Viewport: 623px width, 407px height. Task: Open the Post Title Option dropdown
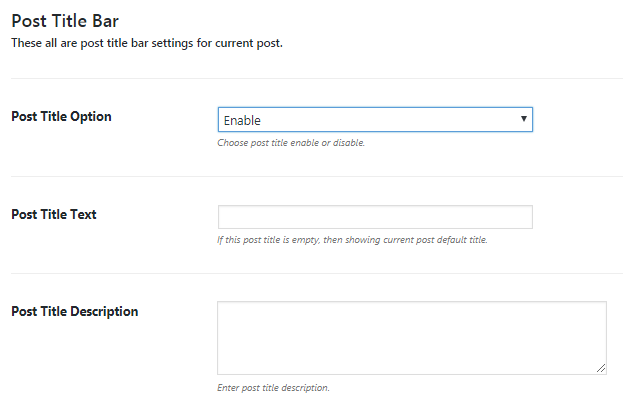374,120
